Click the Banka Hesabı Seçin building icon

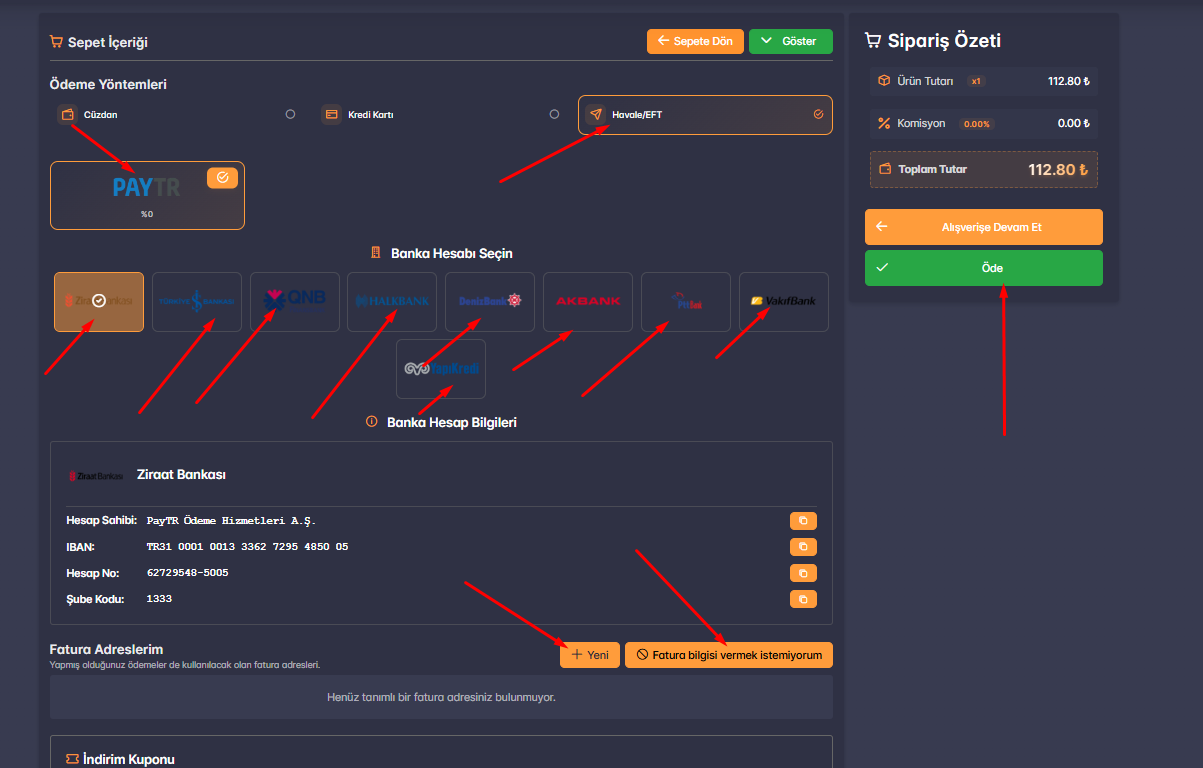pyautogui.click(x=376, y=253)
